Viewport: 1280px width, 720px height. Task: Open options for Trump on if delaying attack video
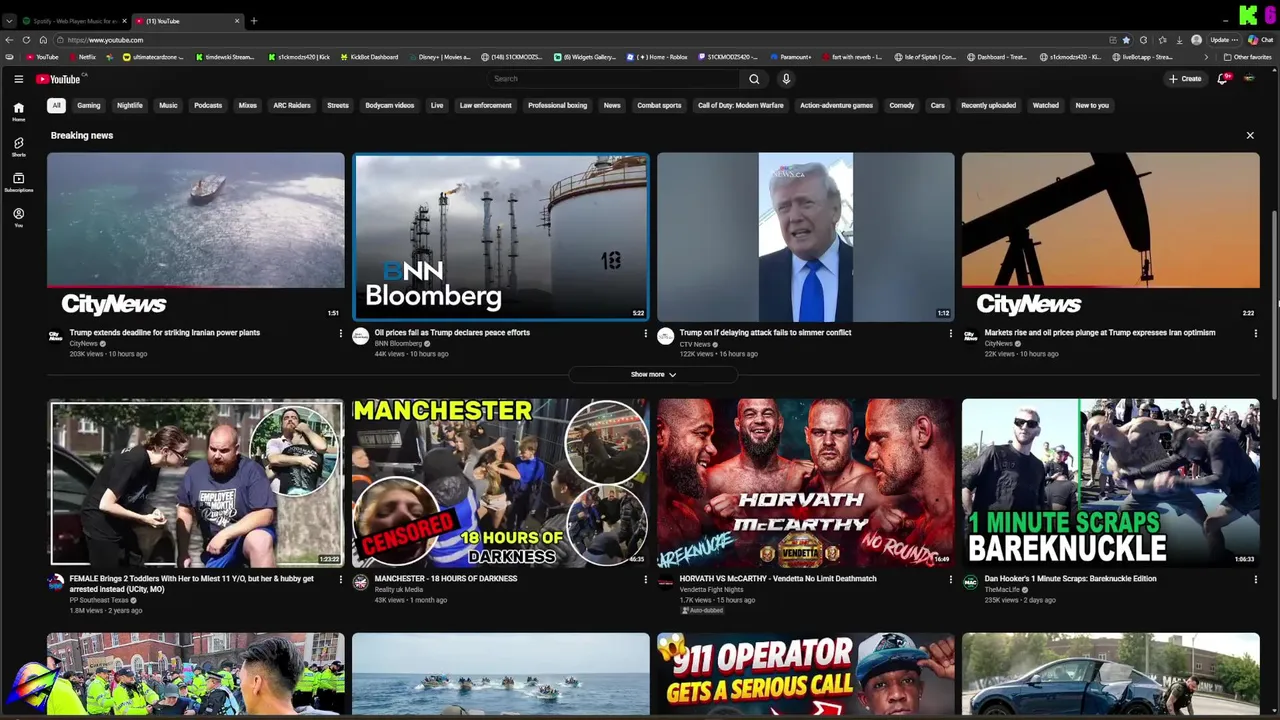pos(950,333)
